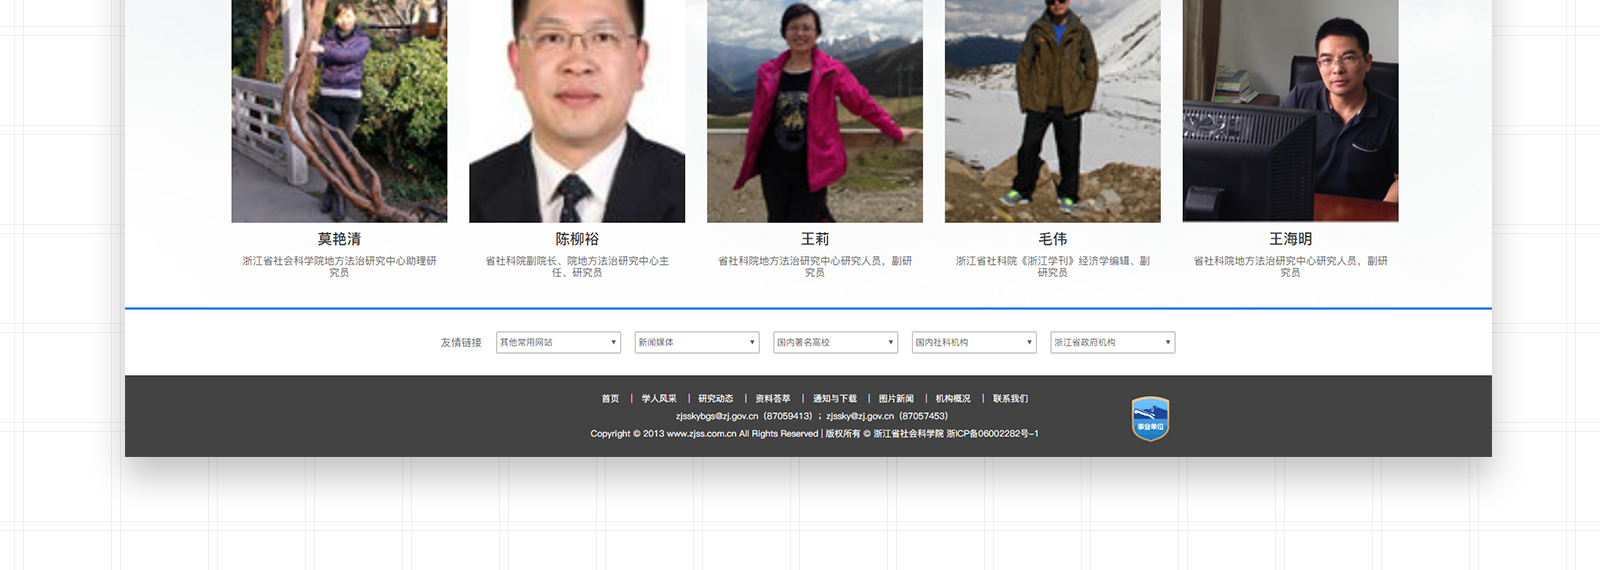Click the photo of 莫艳清
Viewport: 1600px width, 570px height.
[x=339, y=110]
